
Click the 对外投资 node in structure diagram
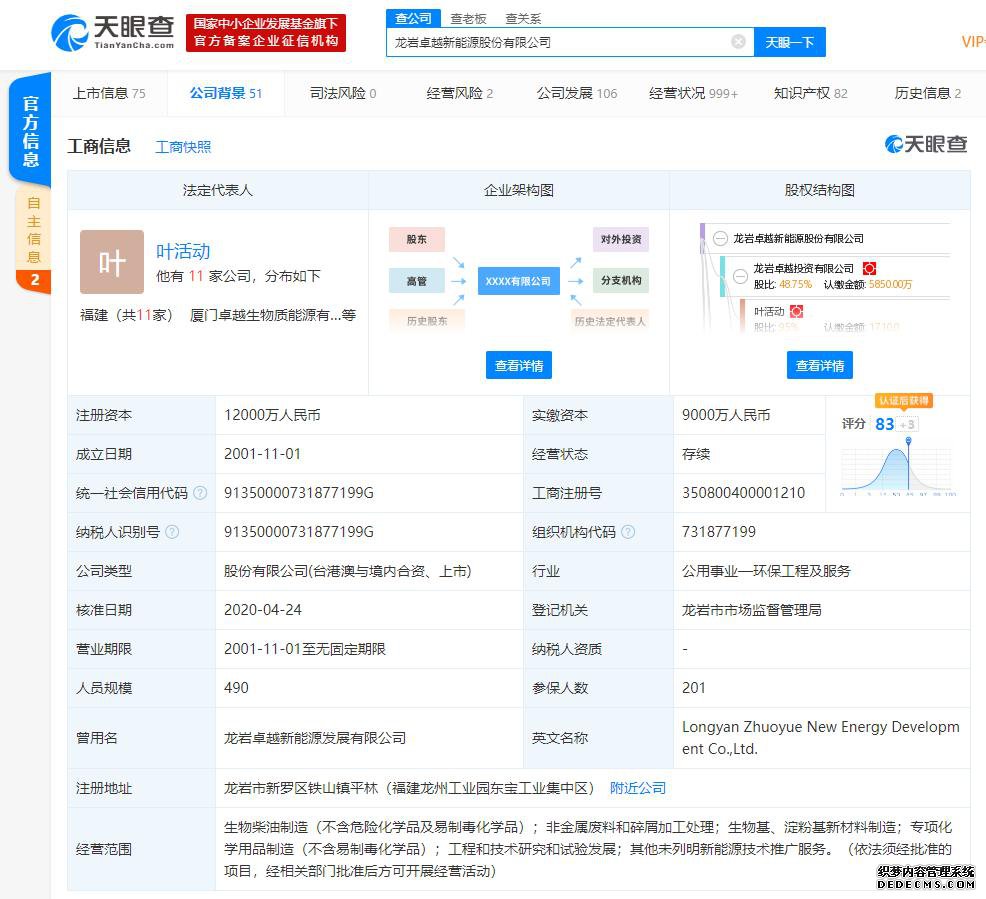pos(621,239)
